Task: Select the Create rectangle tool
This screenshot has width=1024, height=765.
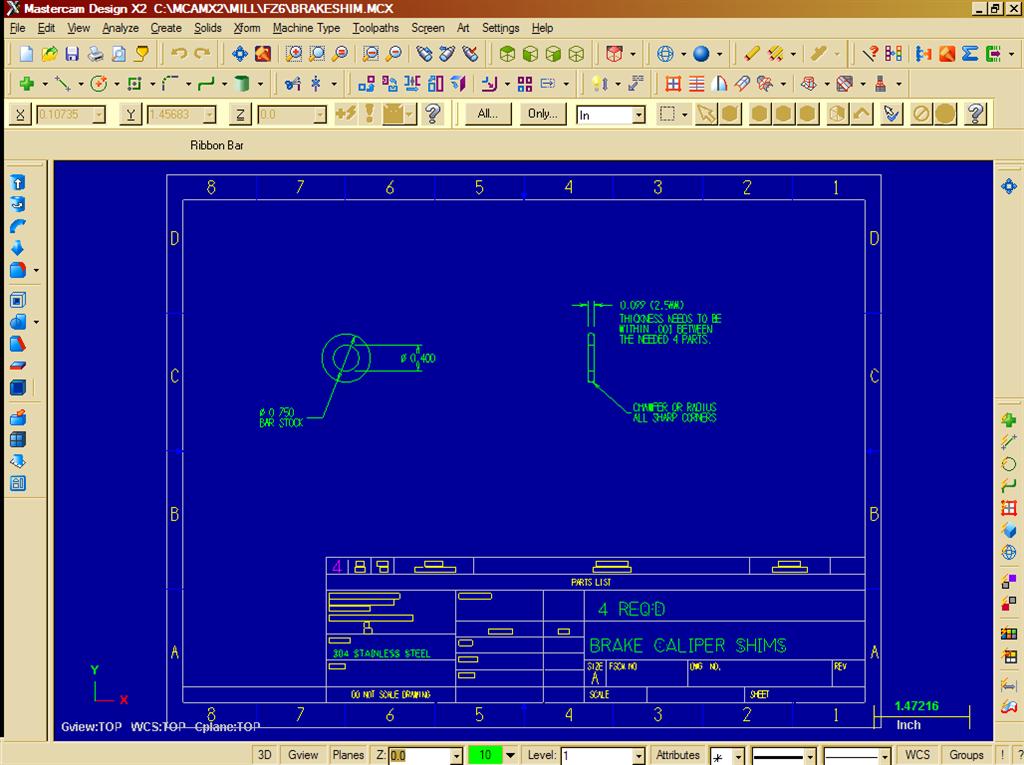Action: click(135, 84)
